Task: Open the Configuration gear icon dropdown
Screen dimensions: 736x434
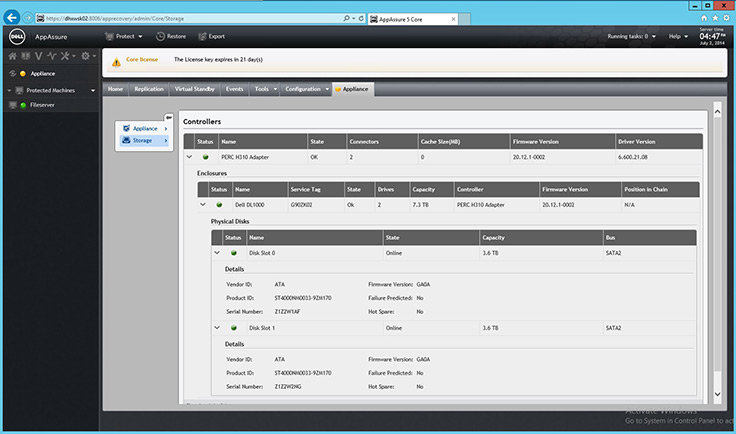Action: 88,56
